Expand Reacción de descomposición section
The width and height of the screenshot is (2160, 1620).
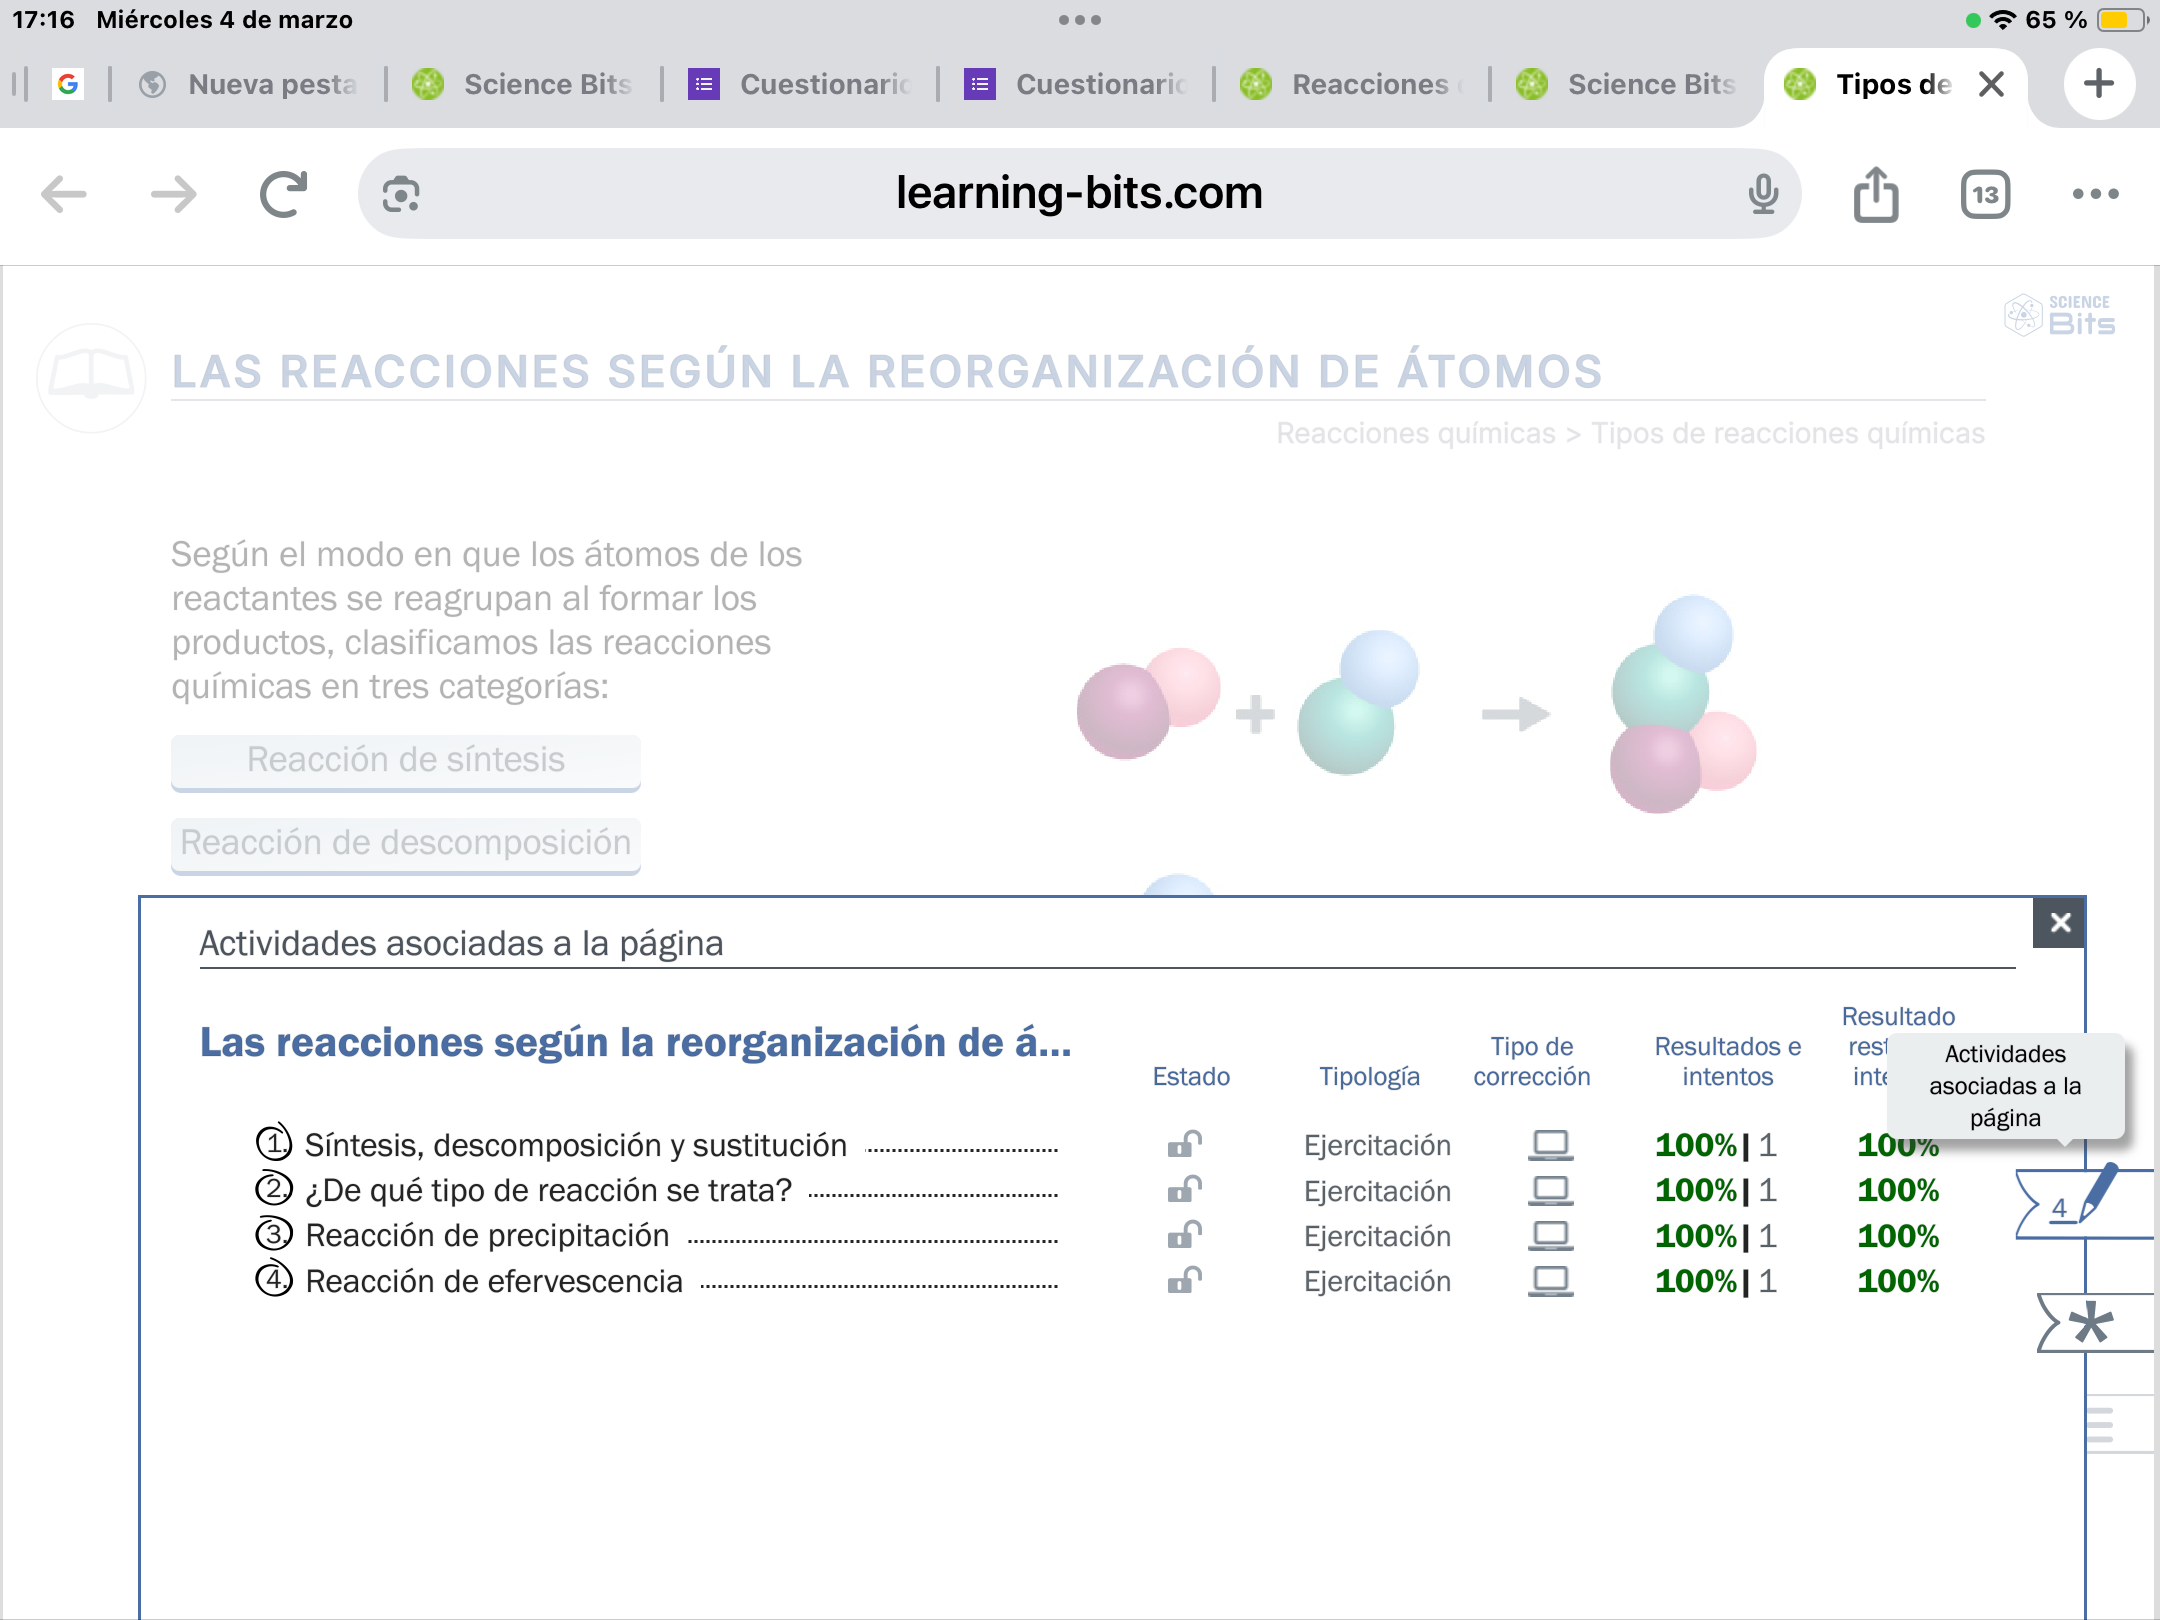tap(405, 844)
